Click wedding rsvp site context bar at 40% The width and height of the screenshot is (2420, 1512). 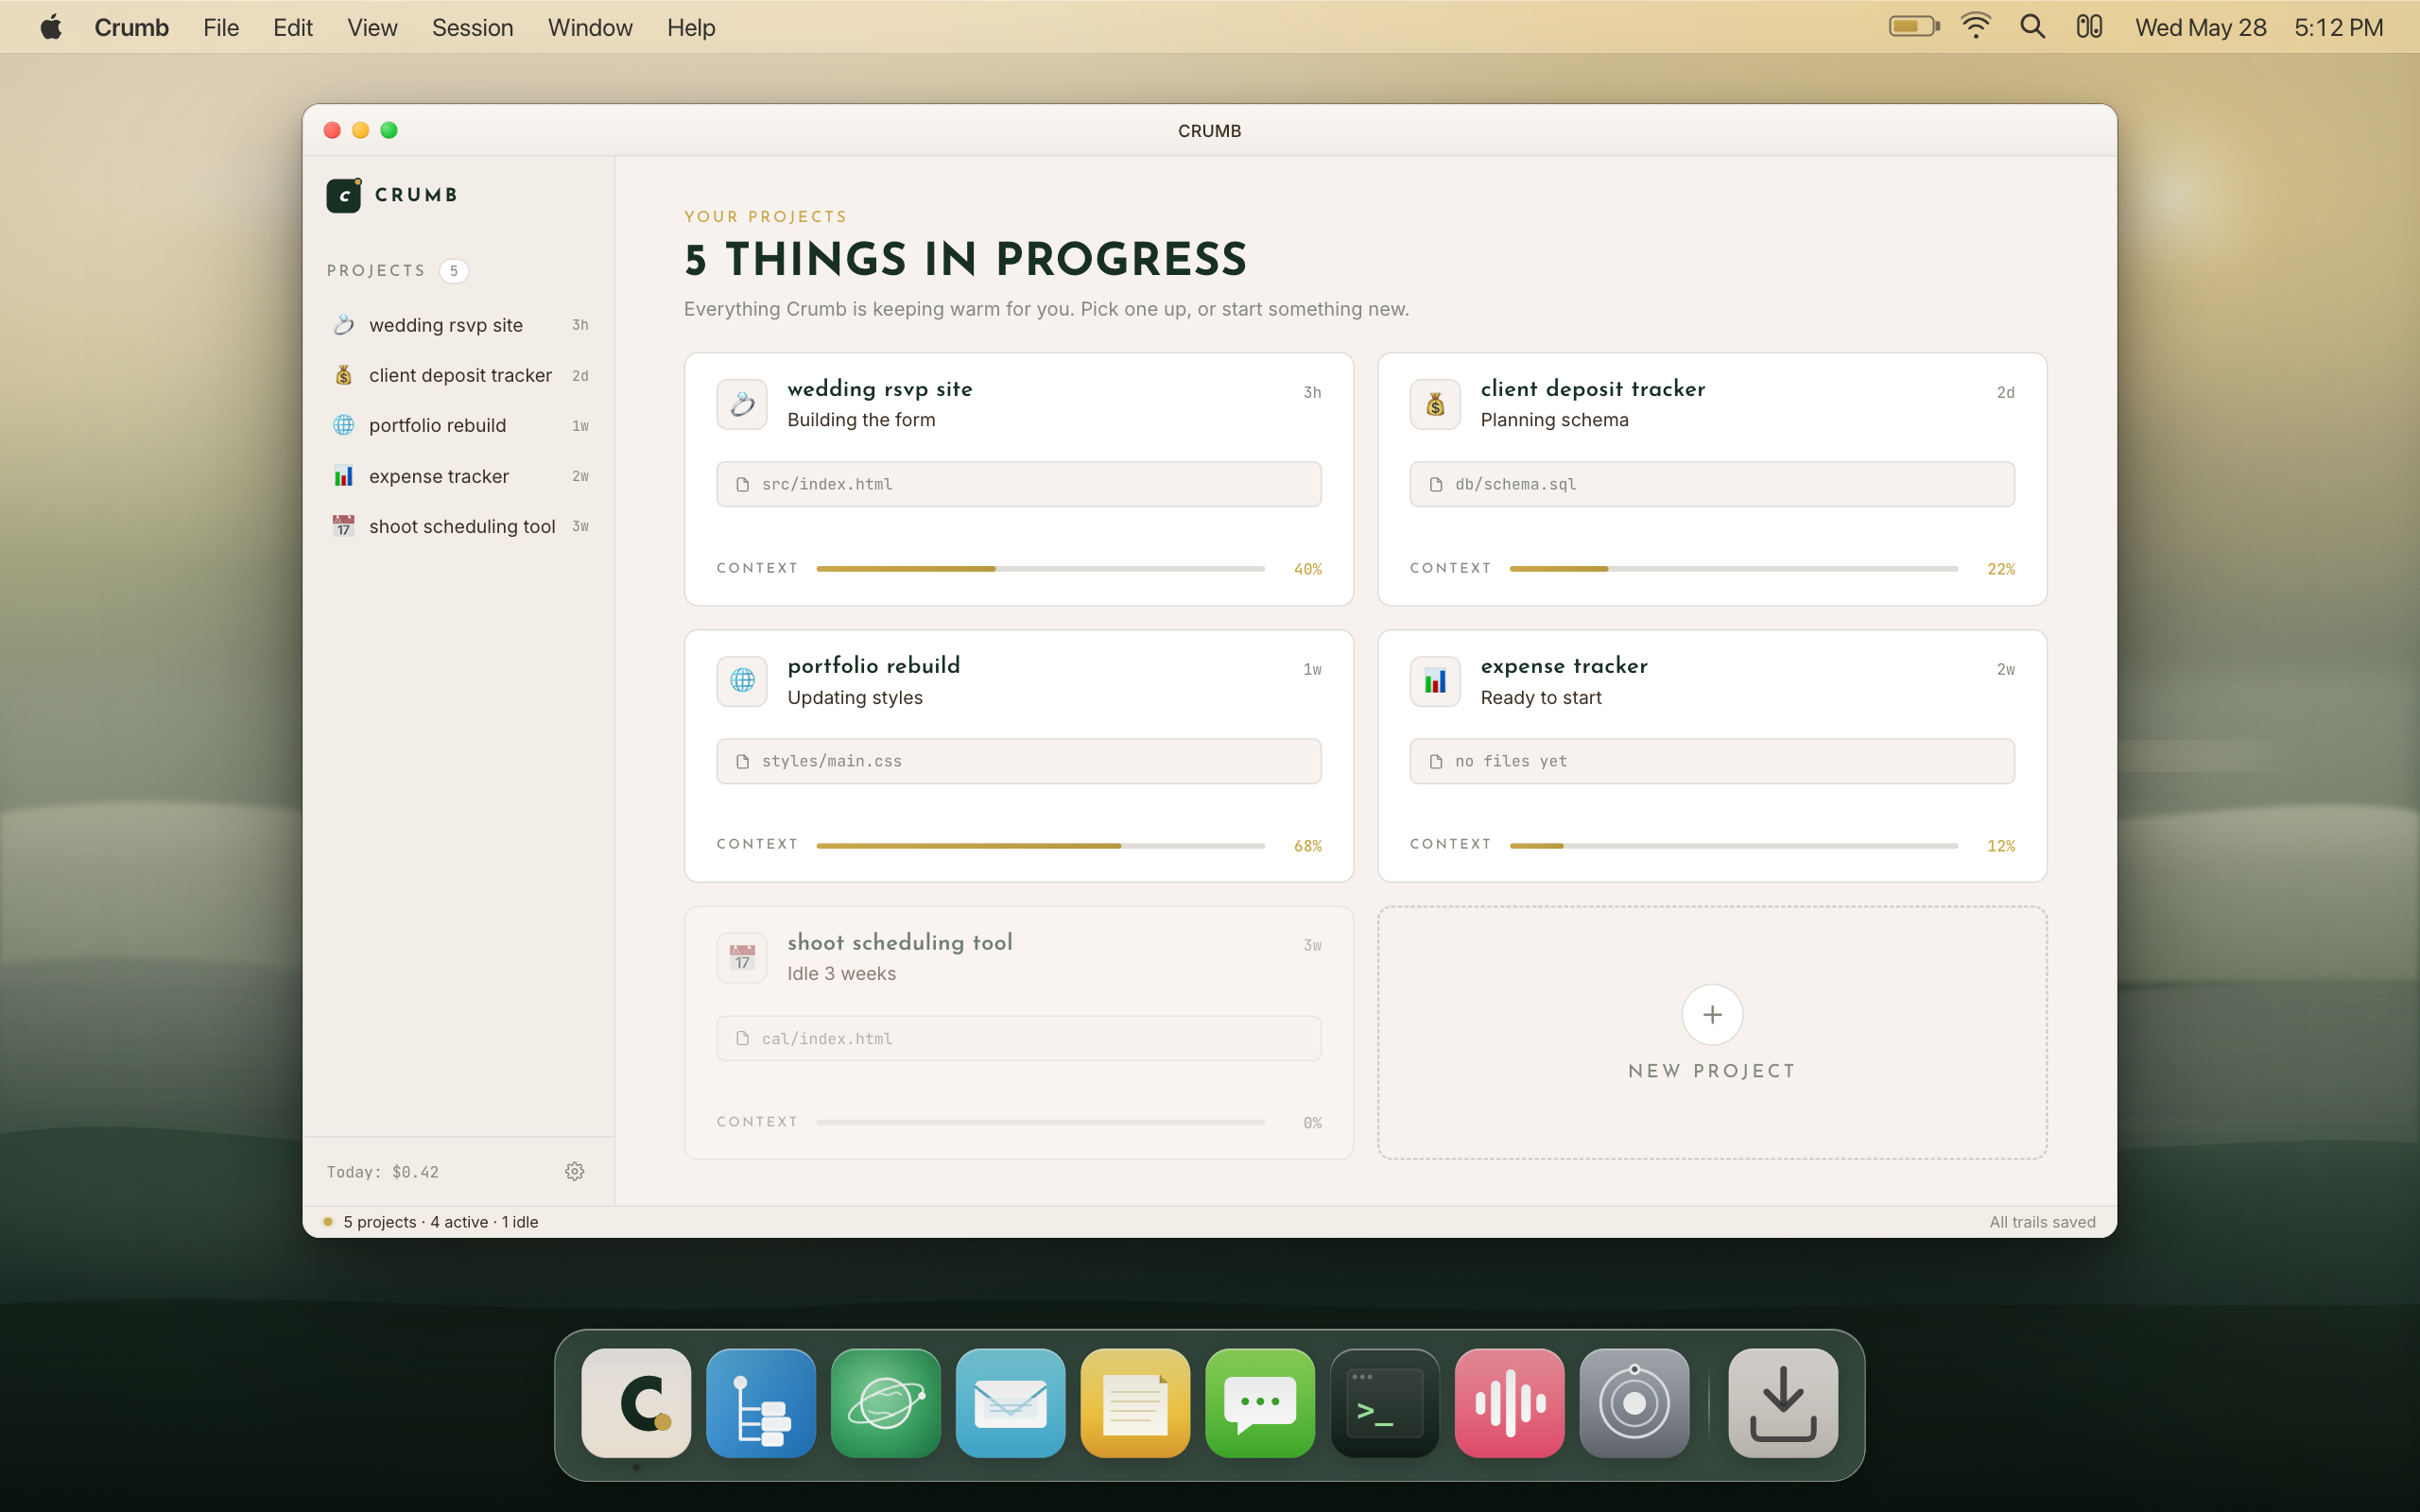(x=1040, y=568)
